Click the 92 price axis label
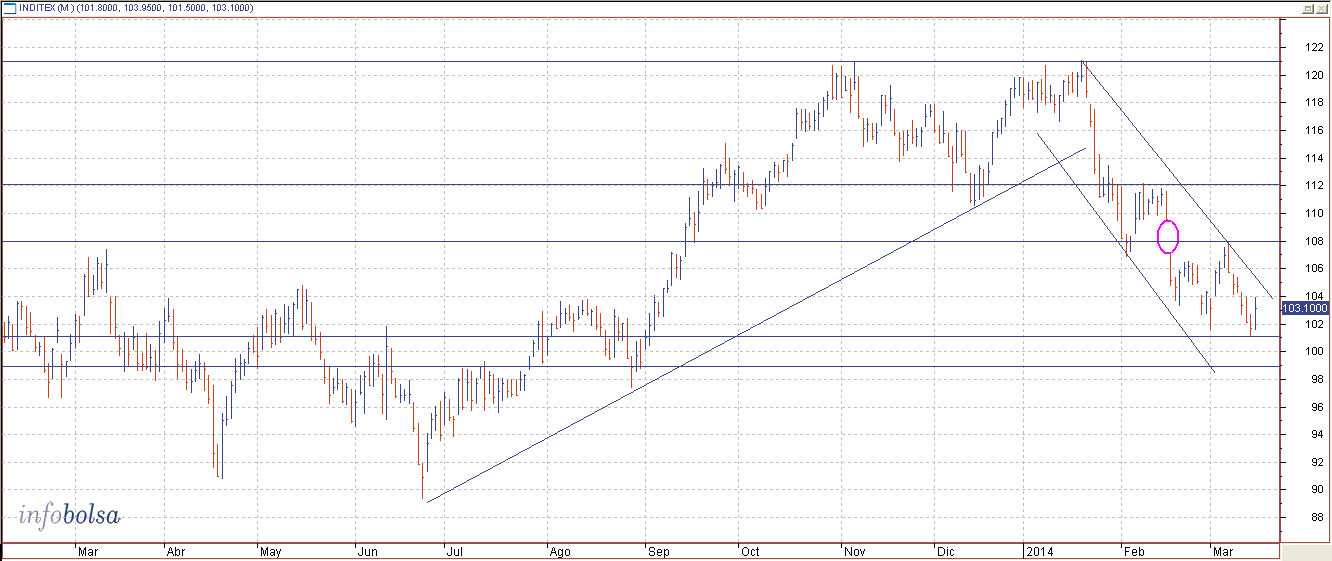Viewport: 1332px width, 561px height. tap(1315, 462)
